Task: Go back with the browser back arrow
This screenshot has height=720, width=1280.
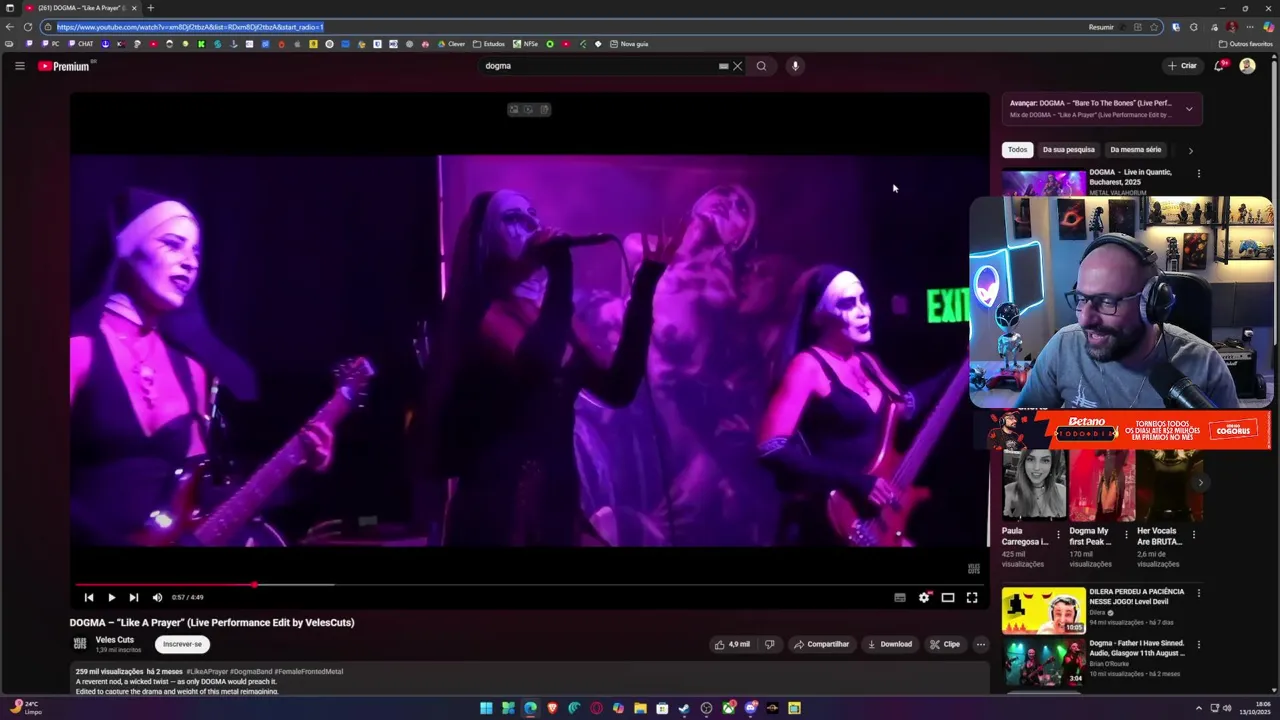Action: click(x=10, y=27)
